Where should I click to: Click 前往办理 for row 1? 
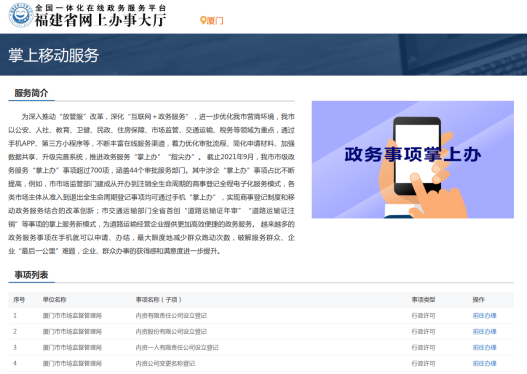(484, 316)
